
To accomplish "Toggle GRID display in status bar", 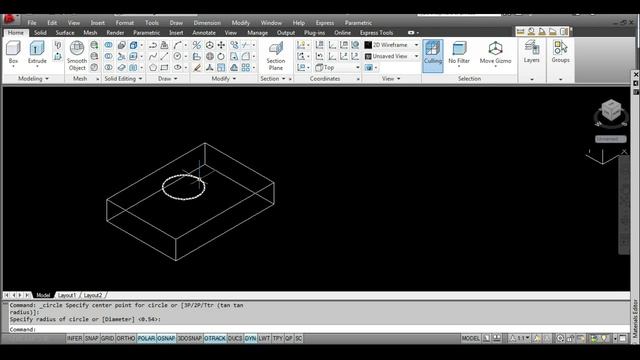I will (107, 338).
